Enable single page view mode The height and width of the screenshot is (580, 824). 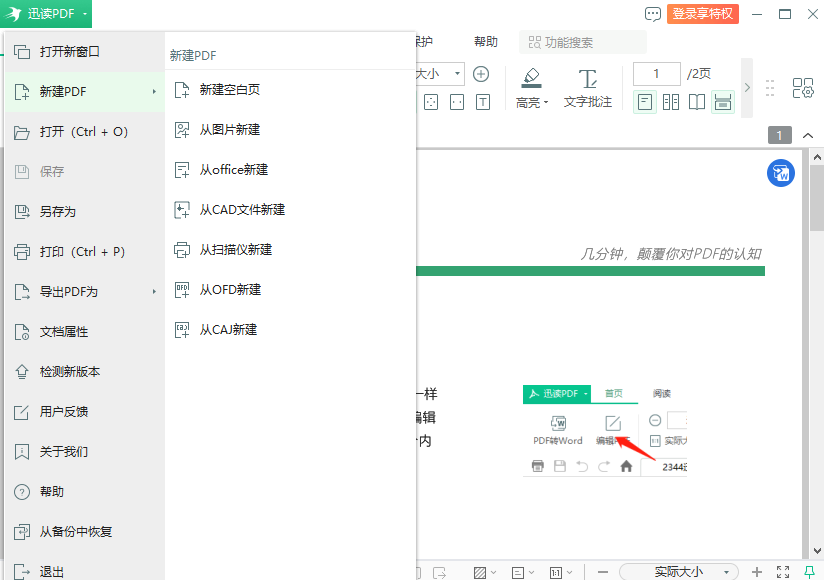[644, 102]
